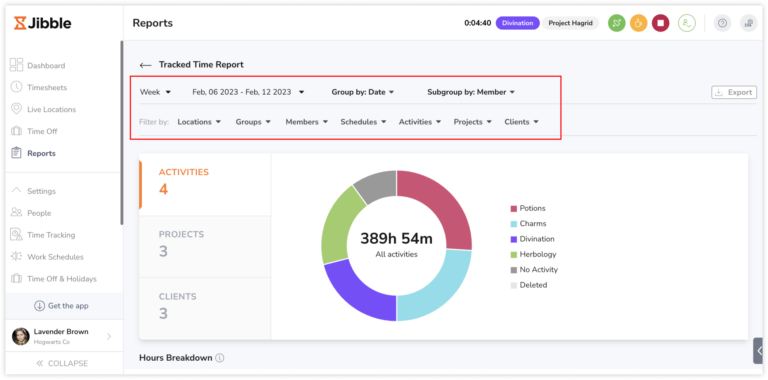Open the Activities filter dropdown
The image size is (768, 380).
pos(420,122)
